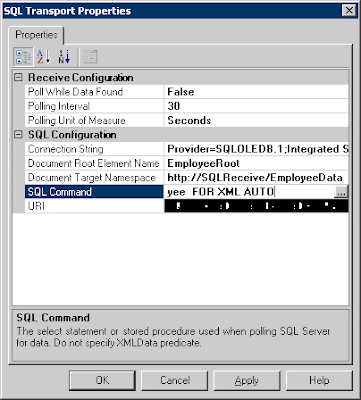Edit the polling interval value 30

coord(256,106)
